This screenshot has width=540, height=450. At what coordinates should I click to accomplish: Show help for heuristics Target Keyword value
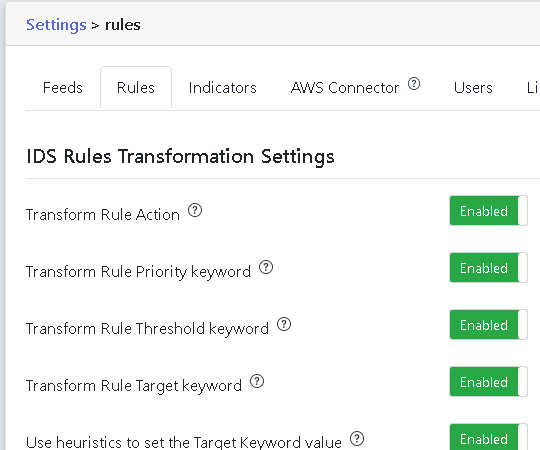357,438
